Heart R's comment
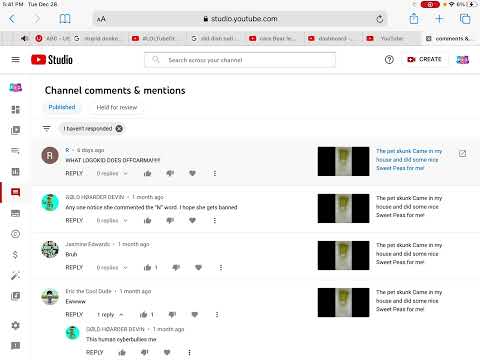This screenshot has width=480, height=360. pyautogui.click(x=192, y=173)
